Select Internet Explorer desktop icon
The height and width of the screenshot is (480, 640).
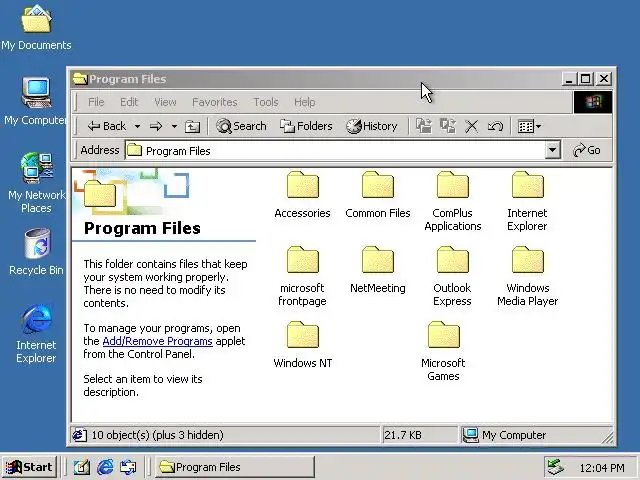(36, 334)
